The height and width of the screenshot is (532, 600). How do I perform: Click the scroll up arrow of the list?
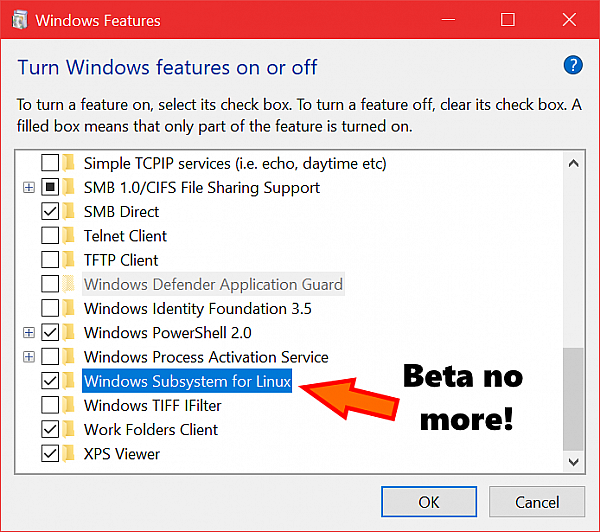tap(573, 163)
